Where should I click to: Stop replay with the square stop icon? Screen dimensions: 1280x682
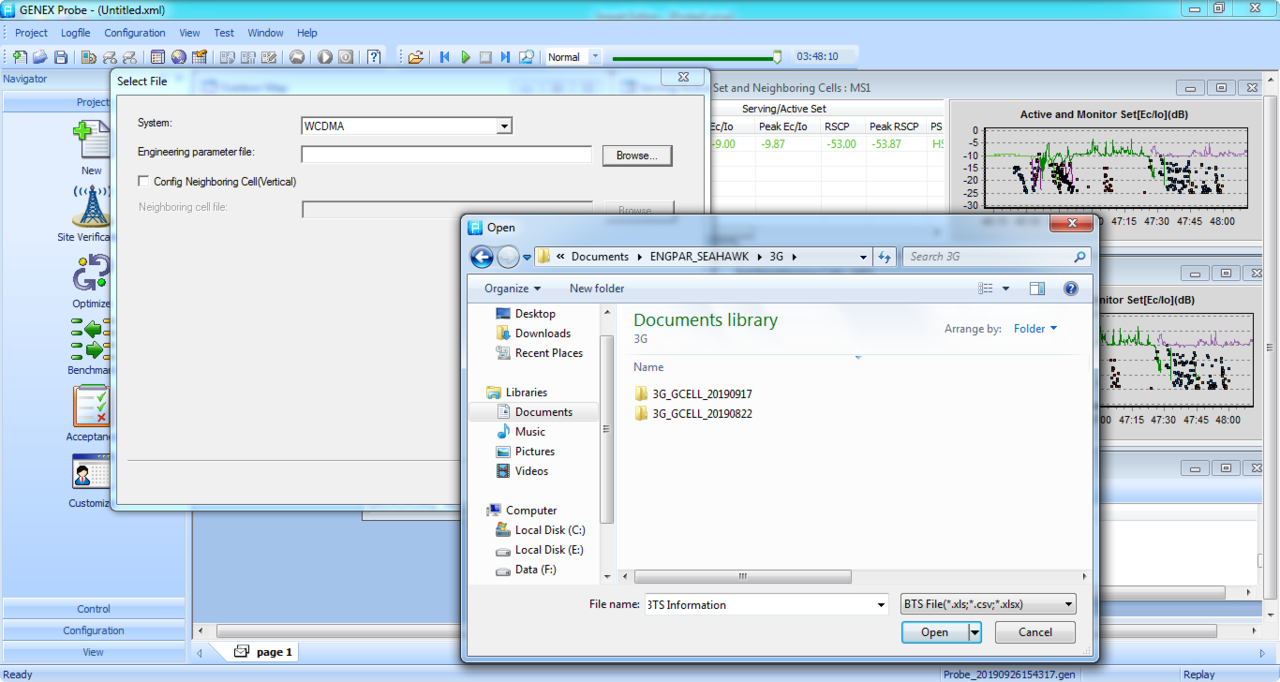point(485,57)
